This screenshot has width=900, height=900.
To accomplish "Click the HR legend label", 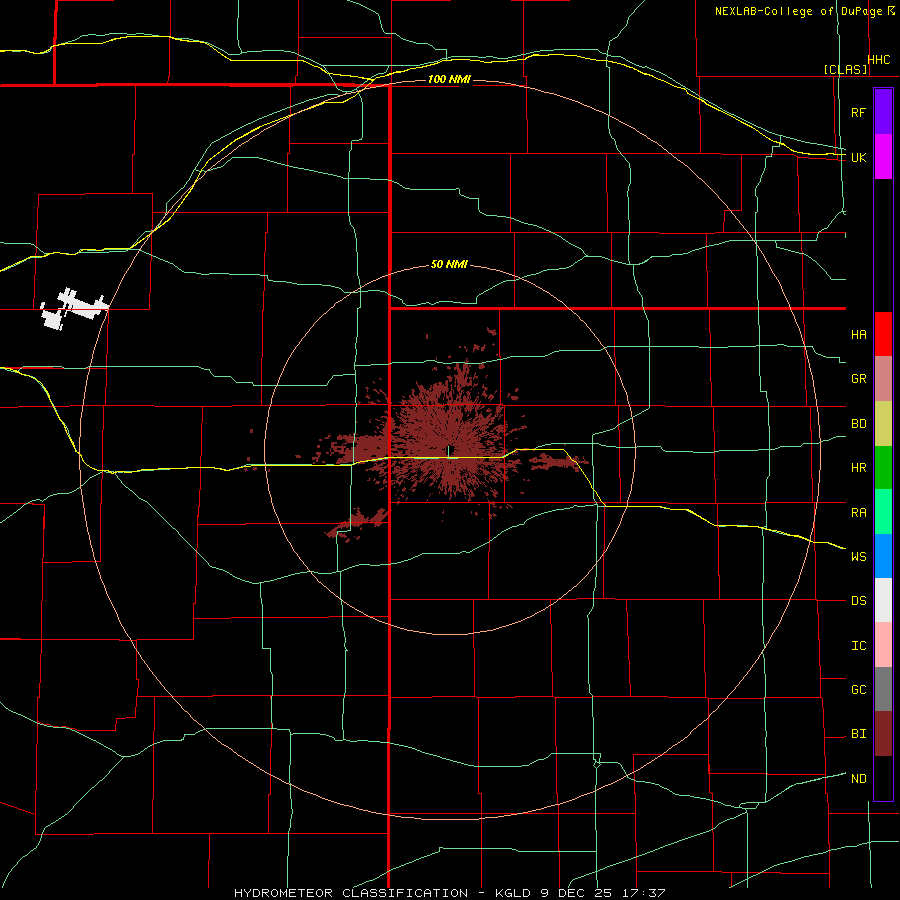I will pyautogui.click(x=858, y=468).
